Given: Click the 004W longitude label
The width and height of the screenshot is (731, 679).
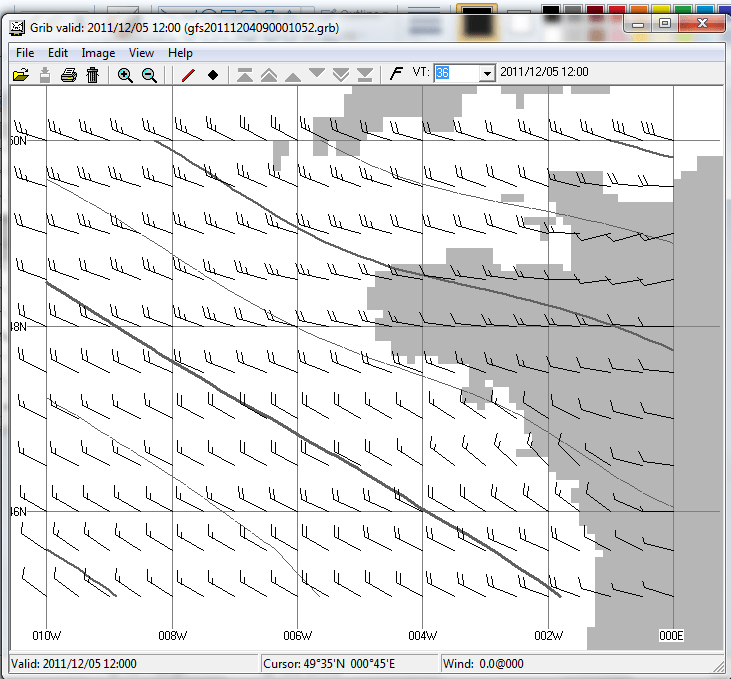Looking at the screenshot, I should (422, 636).
